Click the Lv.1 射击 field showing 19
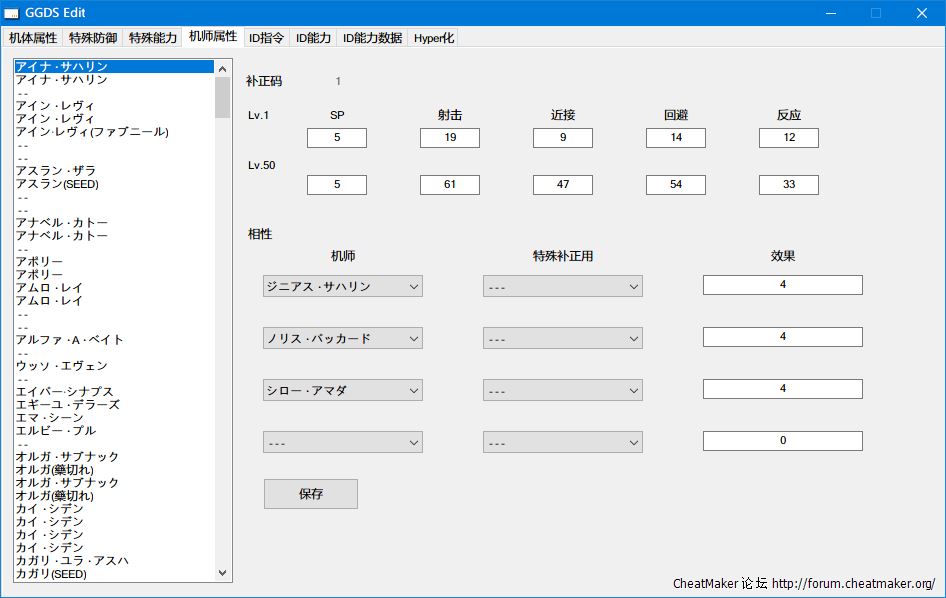 tap(449, 138)
